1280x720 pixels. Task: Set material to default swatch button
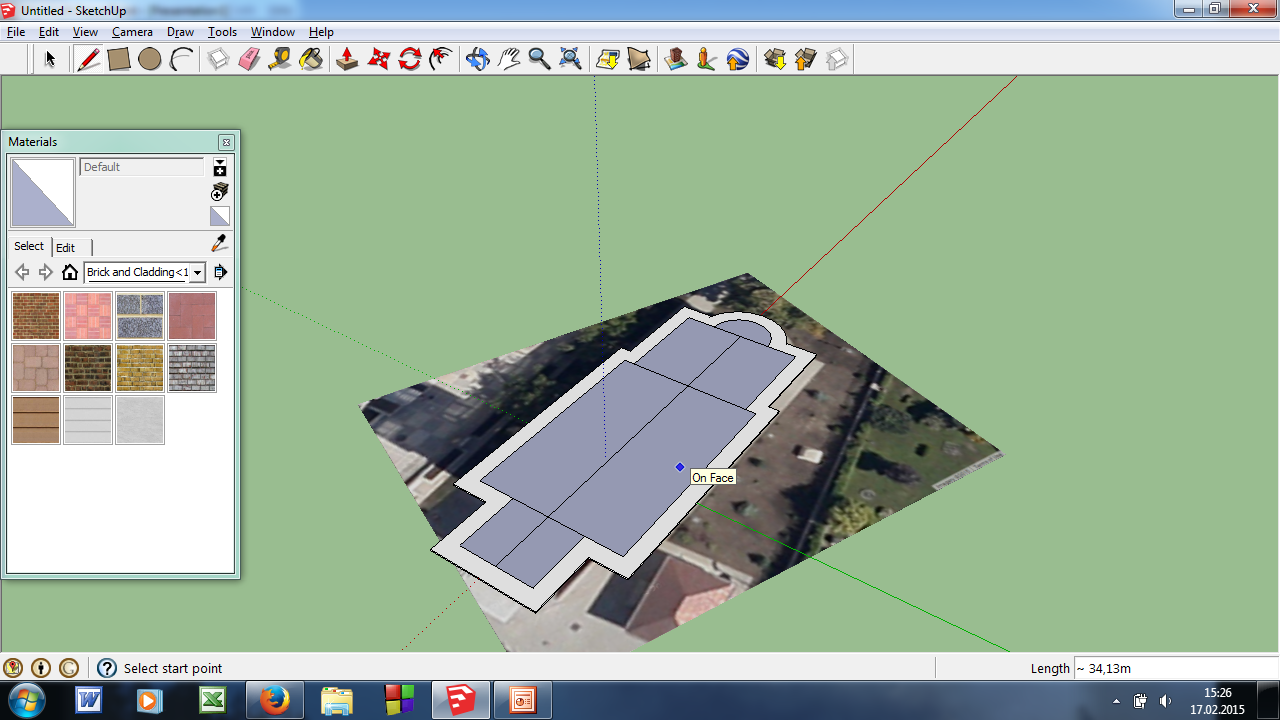(220, 216)
